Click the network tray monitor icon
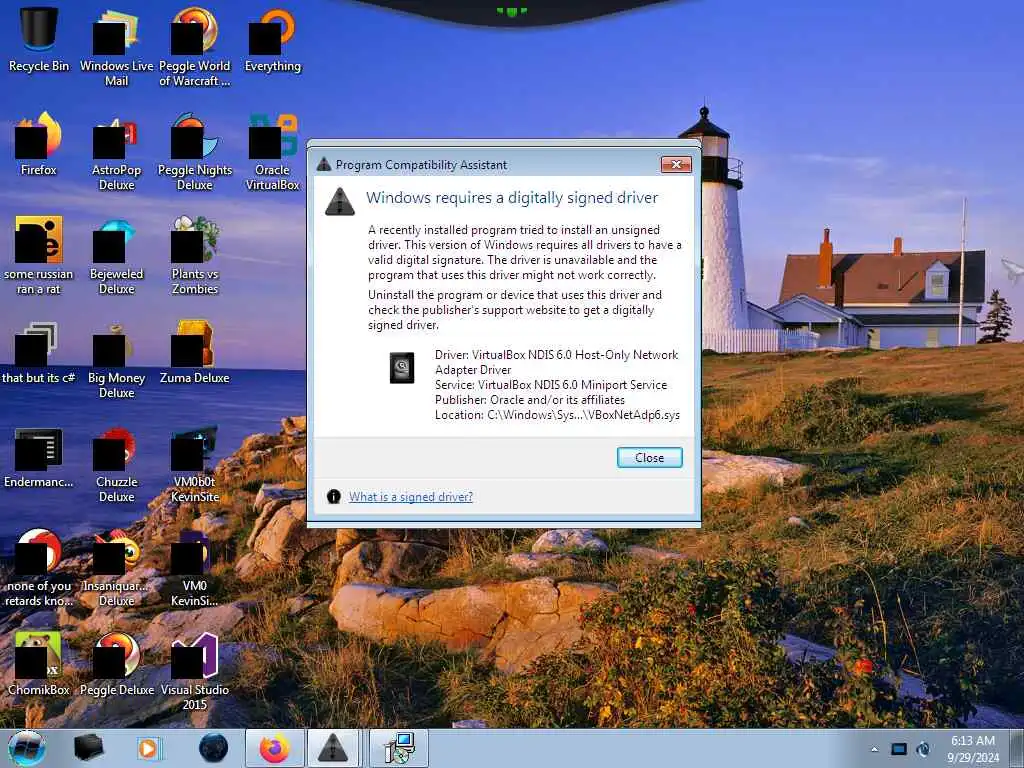Viewport: 1024px width, 768px height. click(899, 749)
